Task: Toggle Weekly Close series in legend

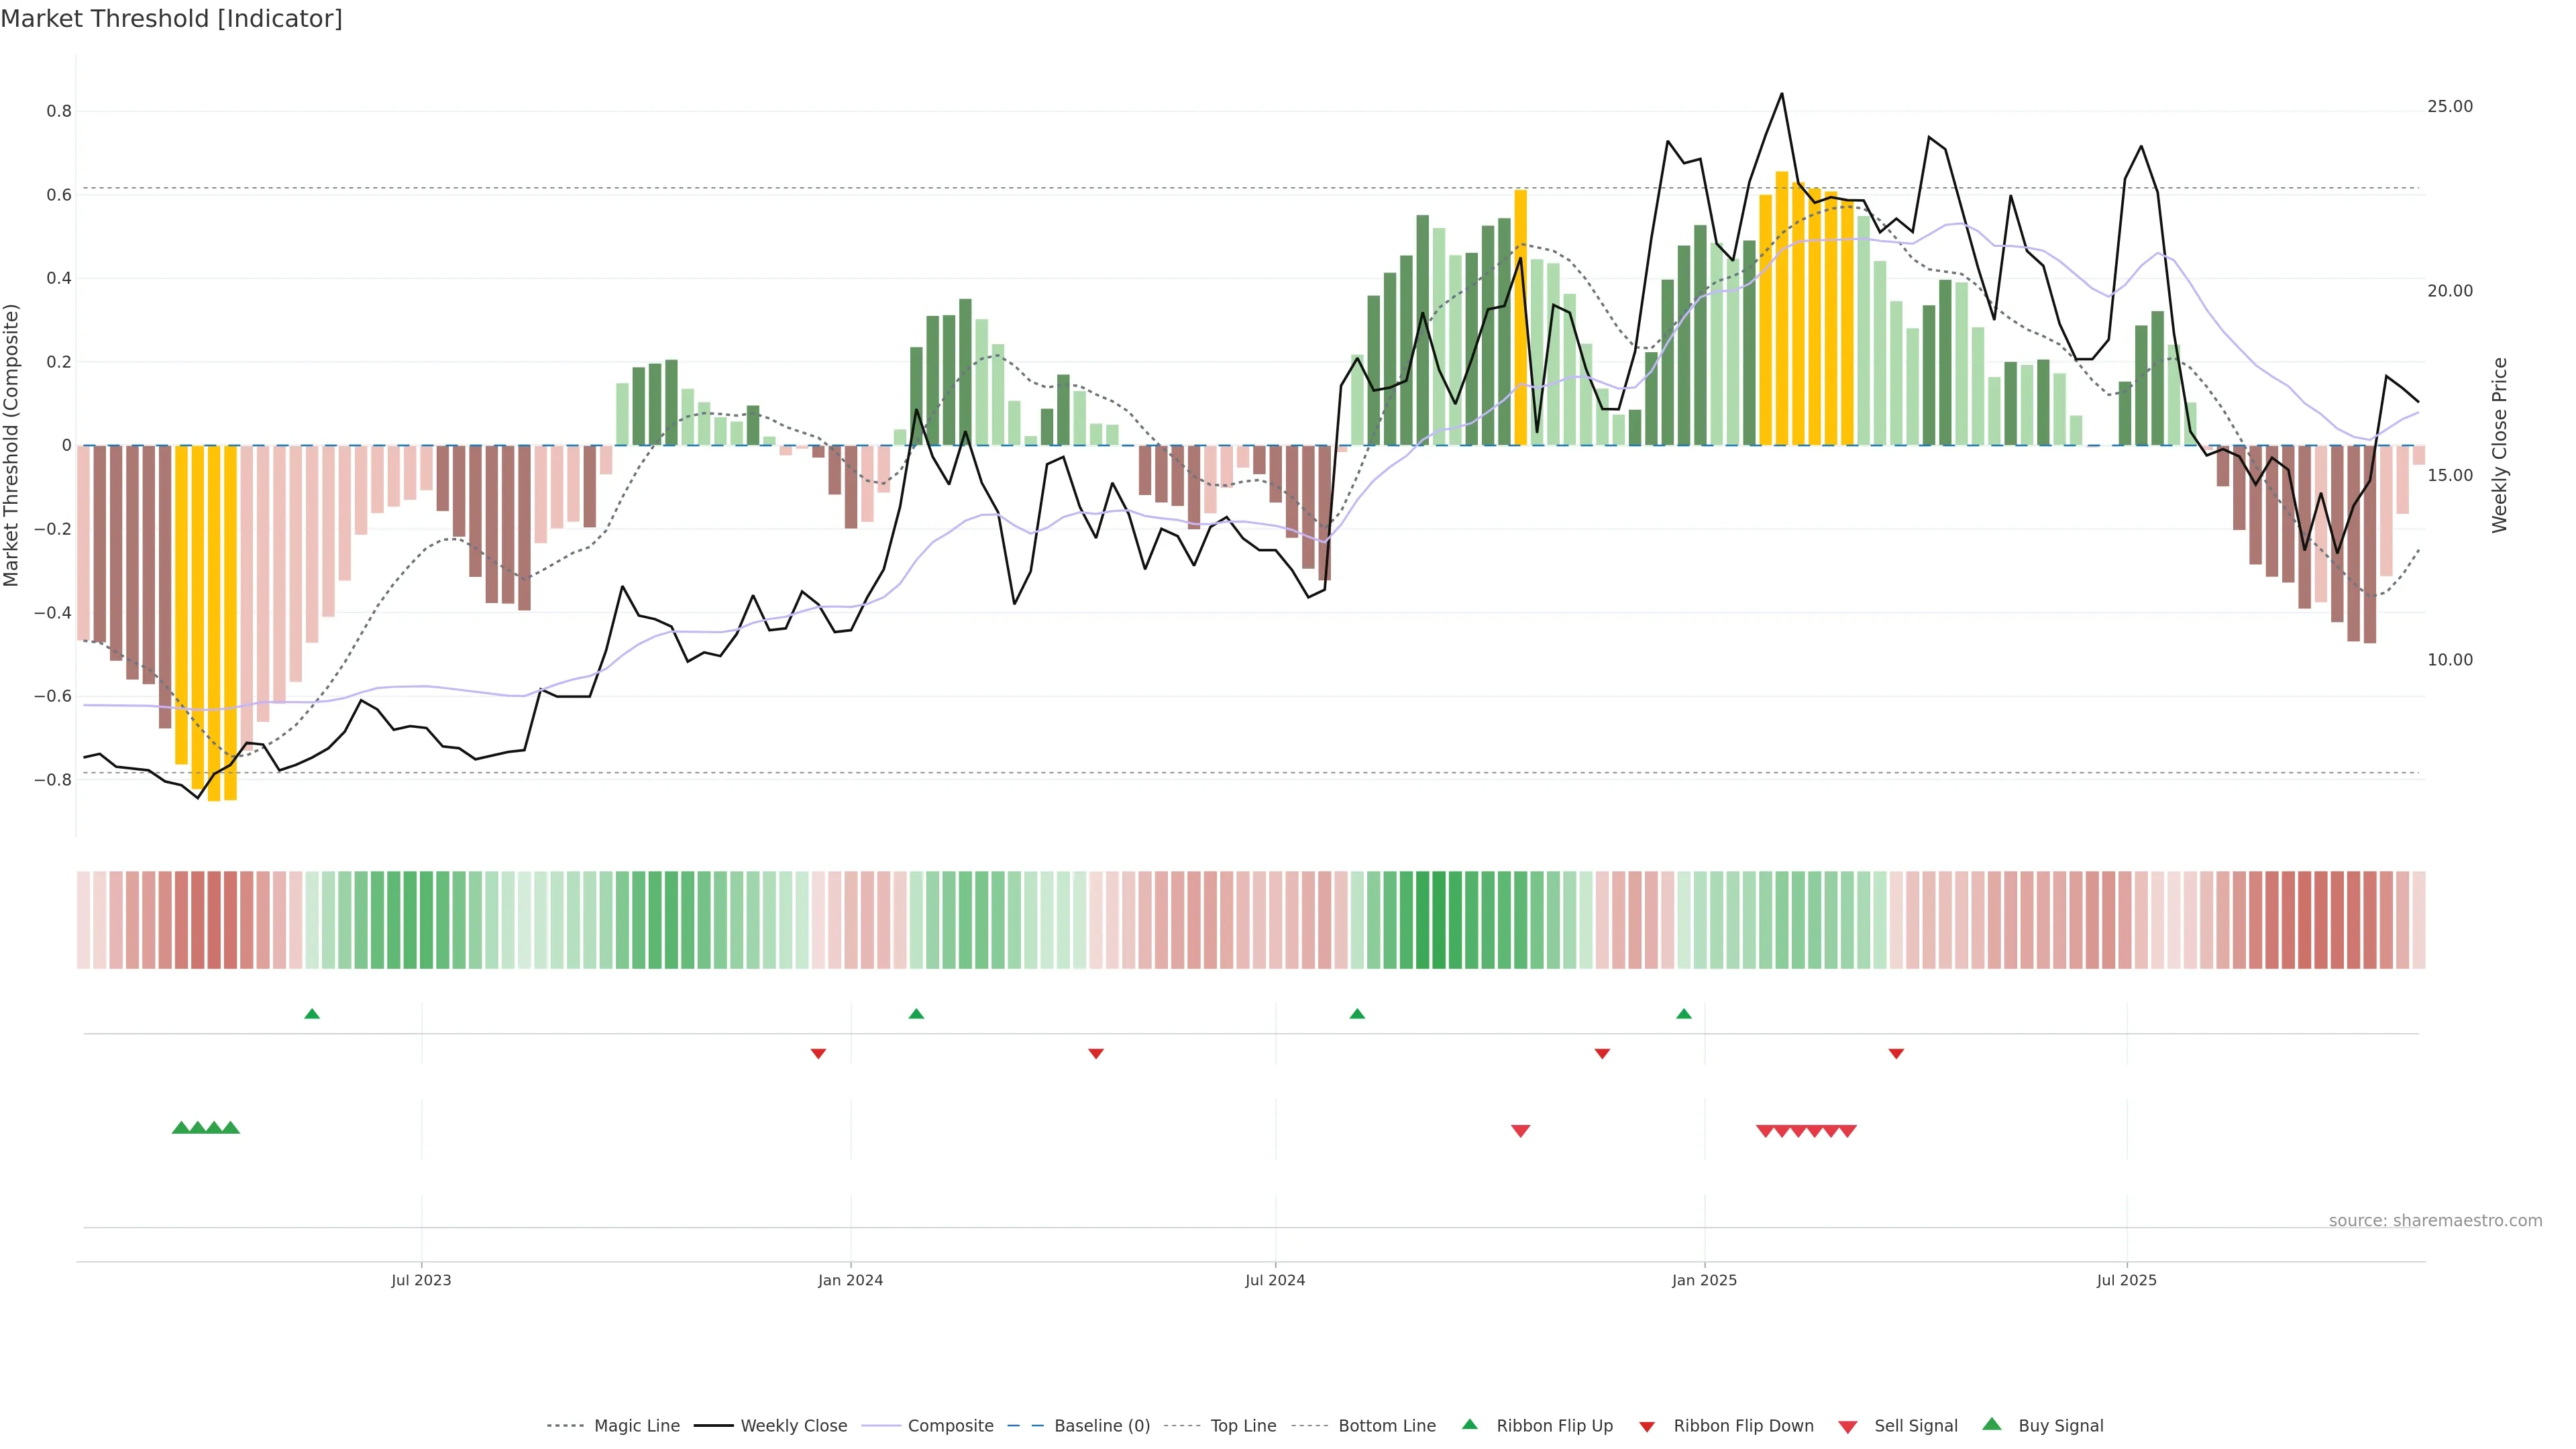Action: tap(793, 1426)
